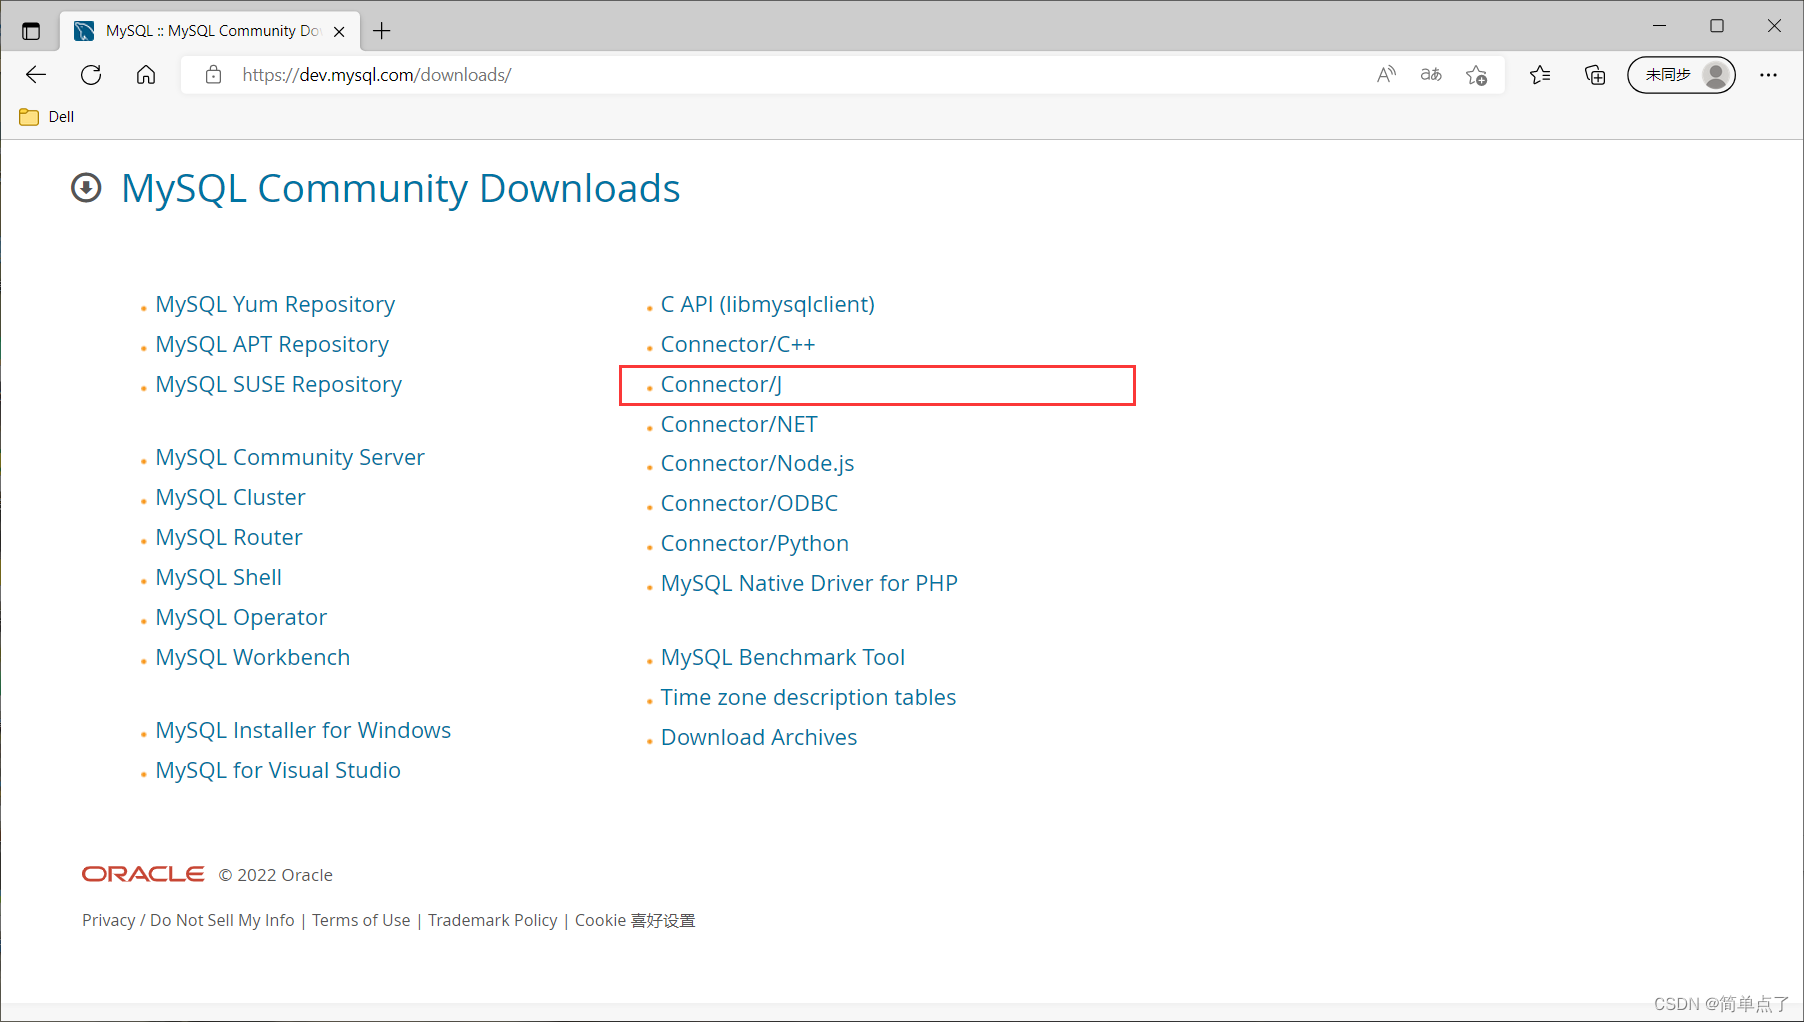Open the profile sync button
The image size is (1804, 1022).
1681,75
